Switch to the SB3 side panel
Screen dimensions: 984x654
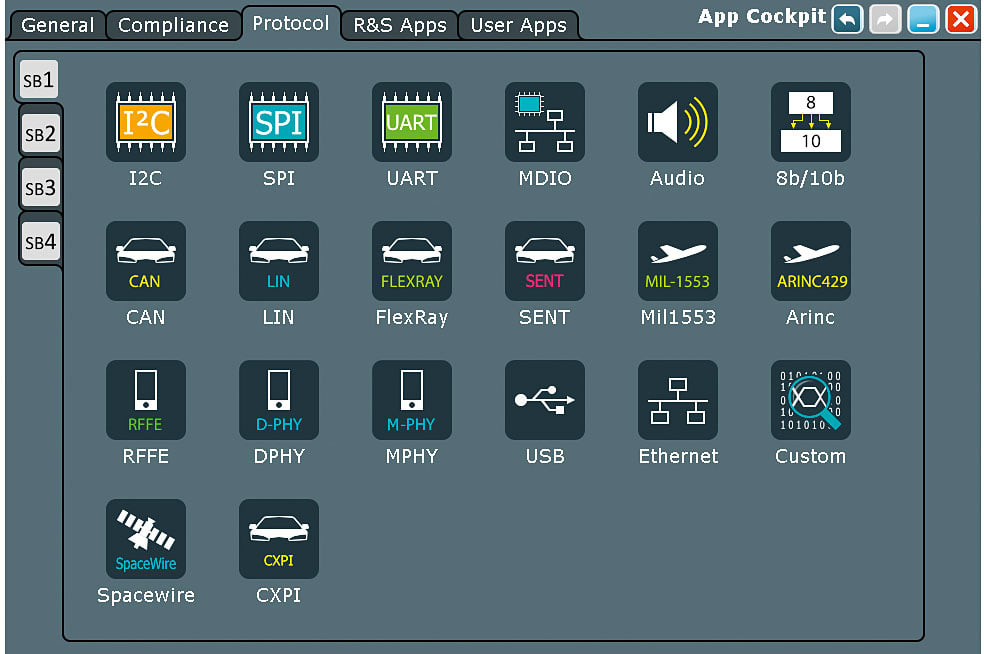39,187
